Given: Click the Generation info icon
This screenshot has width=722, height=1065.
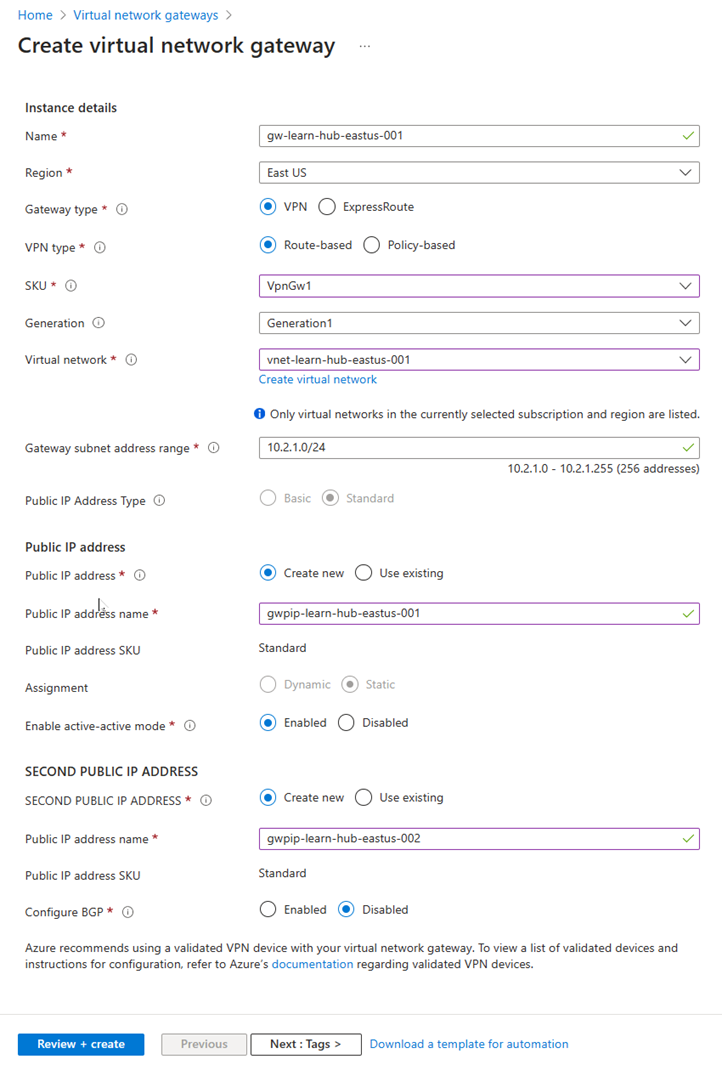Looking at the screenshot, I should click(98, 324).
